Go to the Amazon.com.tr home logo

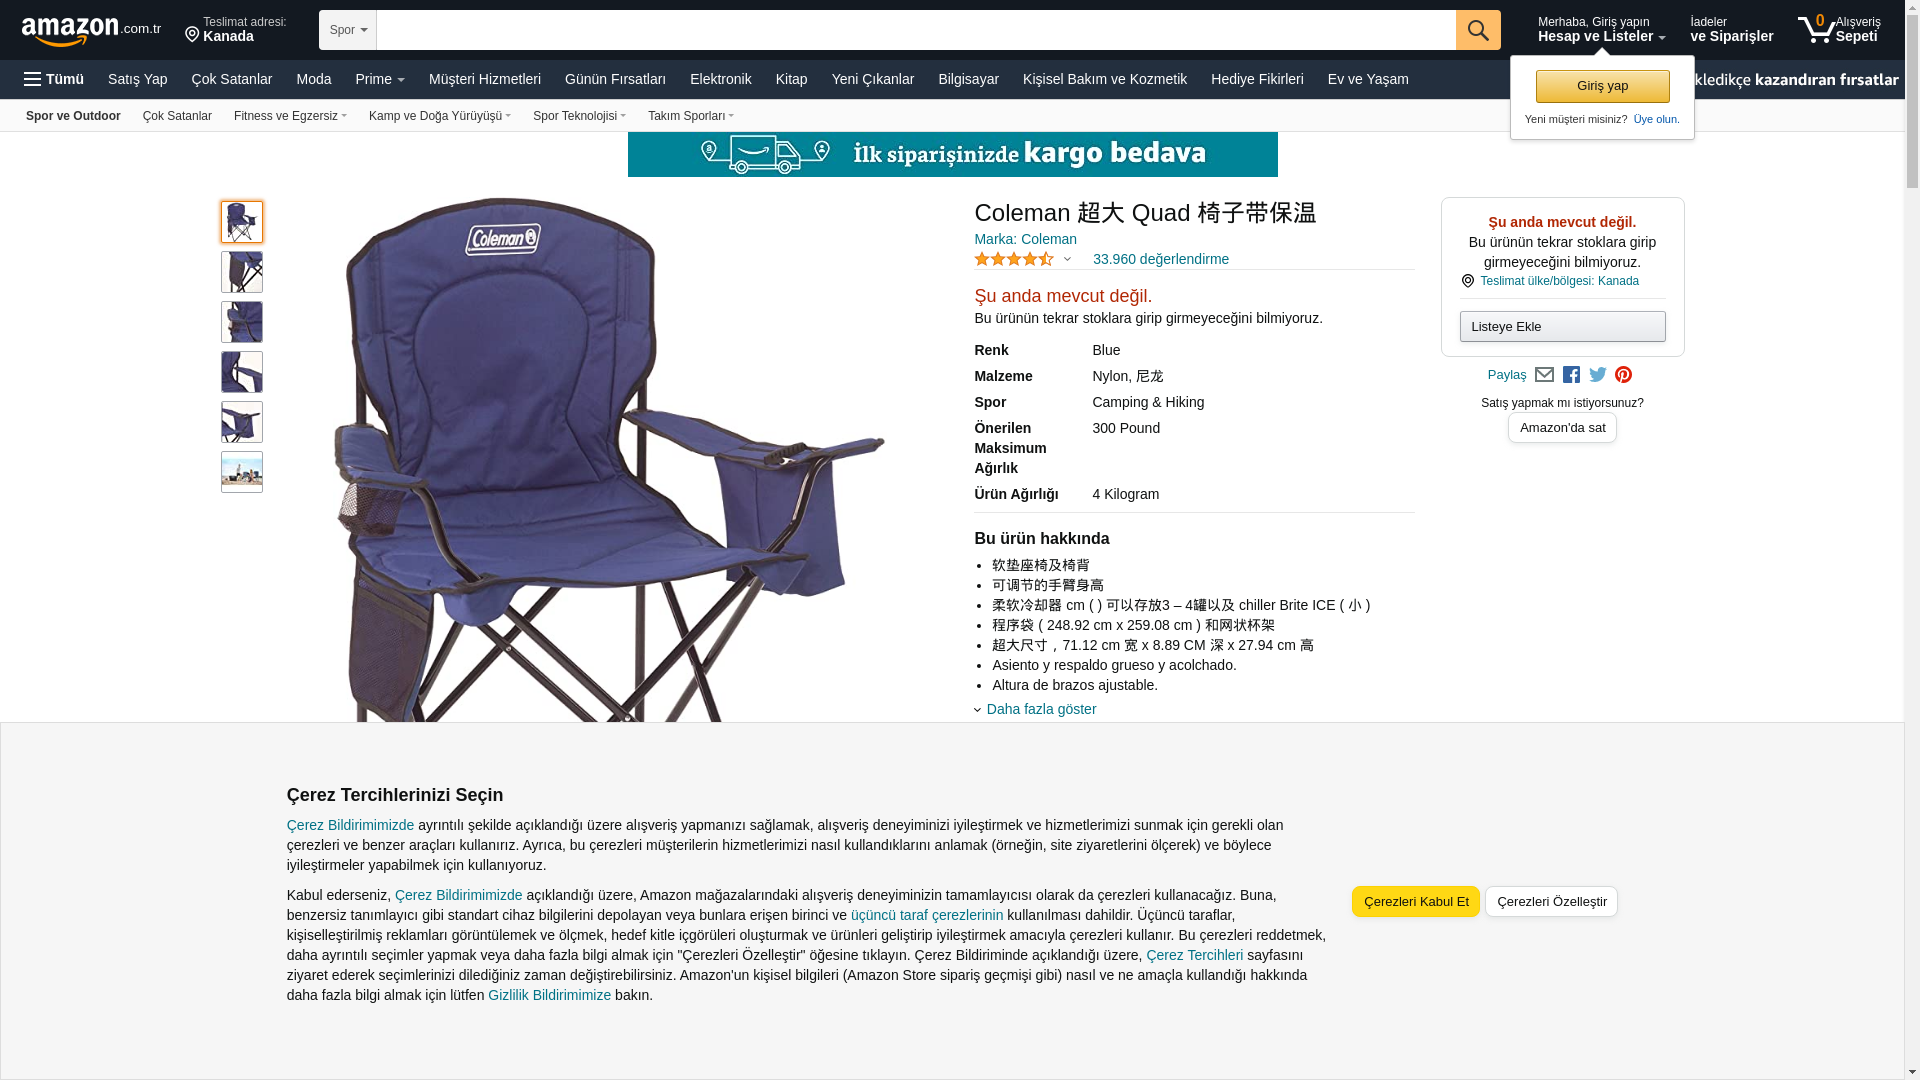coord(91,30)
